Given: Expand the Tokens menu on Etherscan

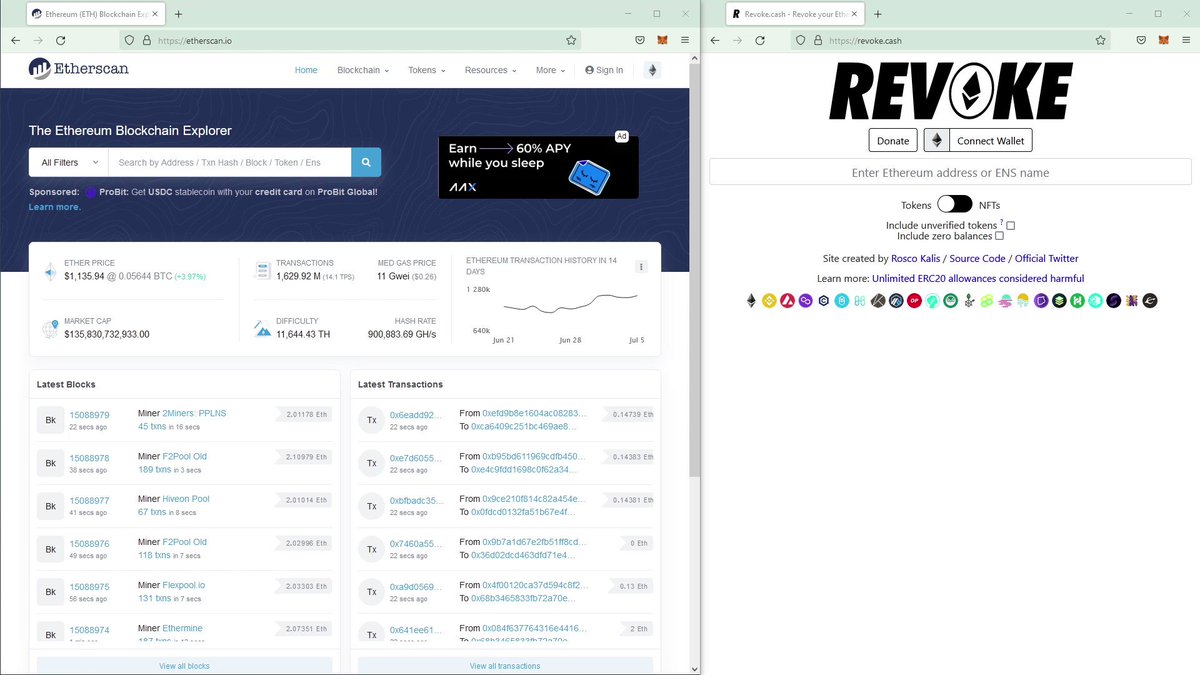Looking at the screenshot, I should 427,70.
